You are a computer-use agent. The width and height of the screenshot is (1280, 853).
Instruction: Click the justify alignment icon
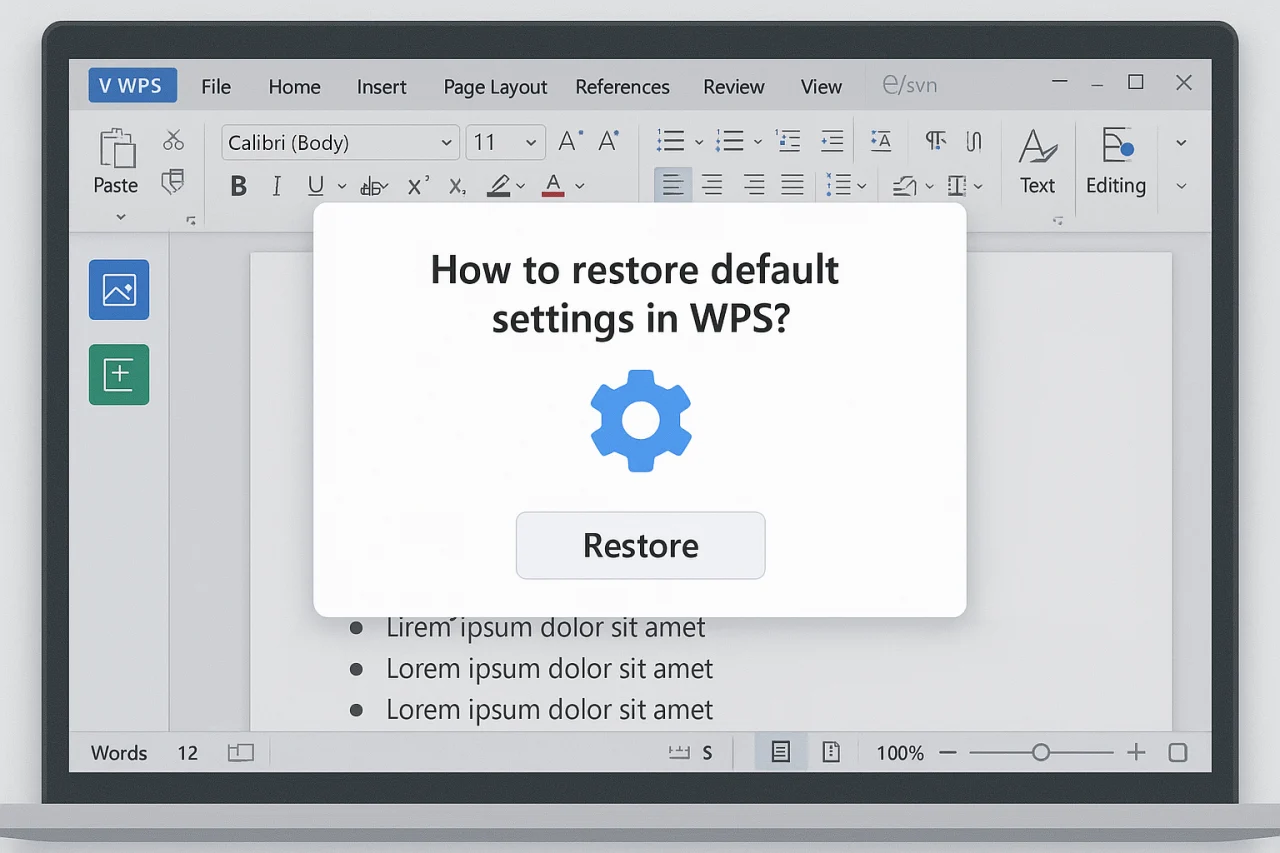point(792,185)
